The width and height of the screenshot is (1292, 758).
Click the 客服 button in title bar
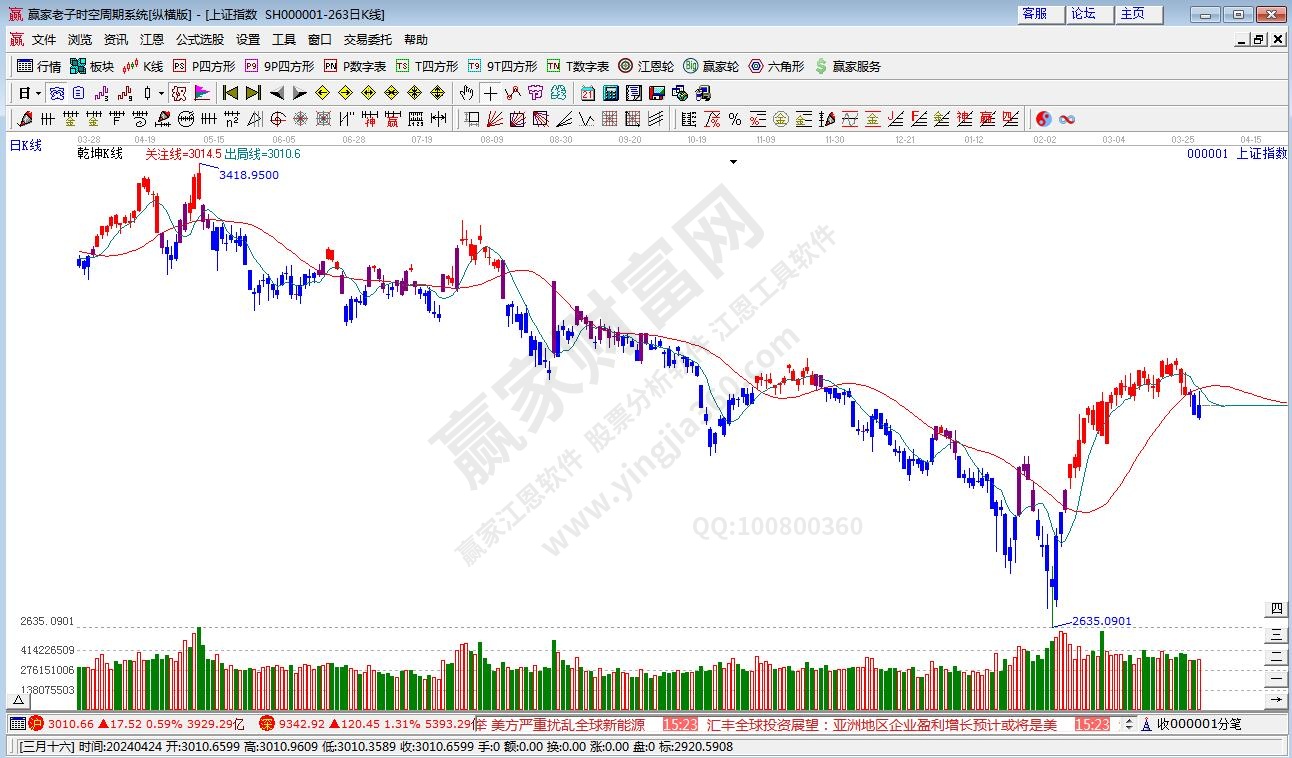[1035, 14]
